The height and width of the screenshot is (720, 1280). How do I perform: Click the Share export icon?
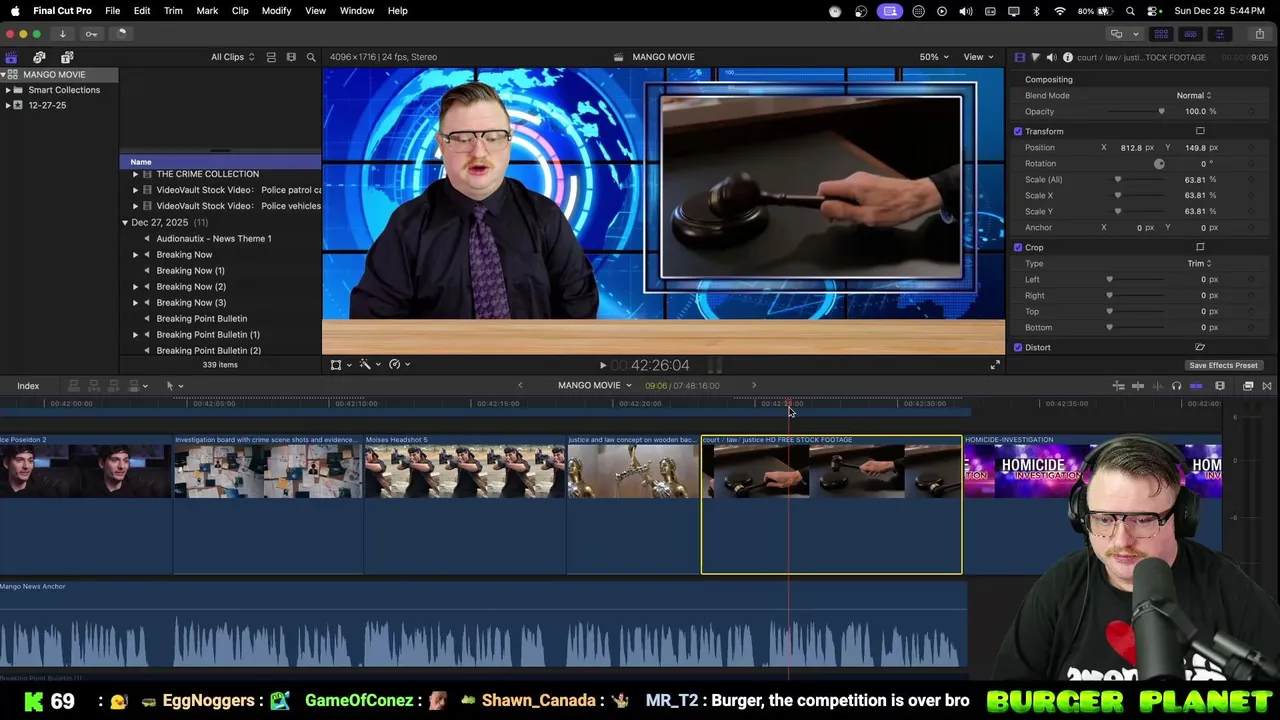(1259, 33)
